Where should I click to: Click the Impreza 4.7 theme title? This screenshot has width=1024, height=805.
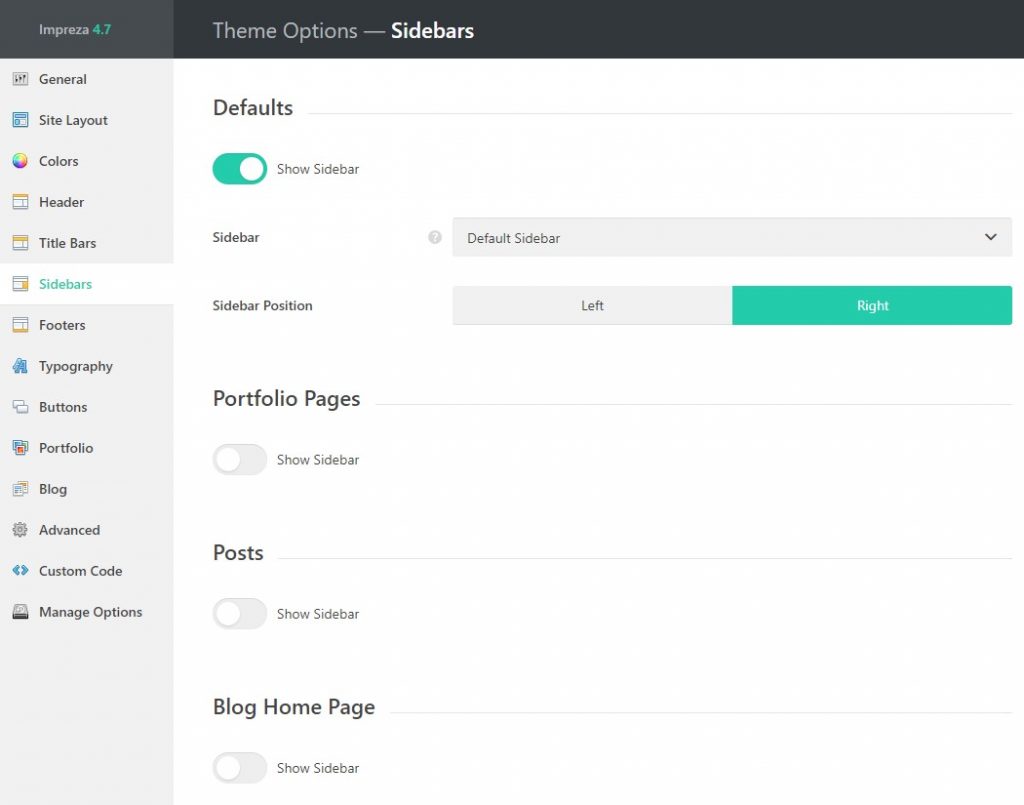[75, 29]
